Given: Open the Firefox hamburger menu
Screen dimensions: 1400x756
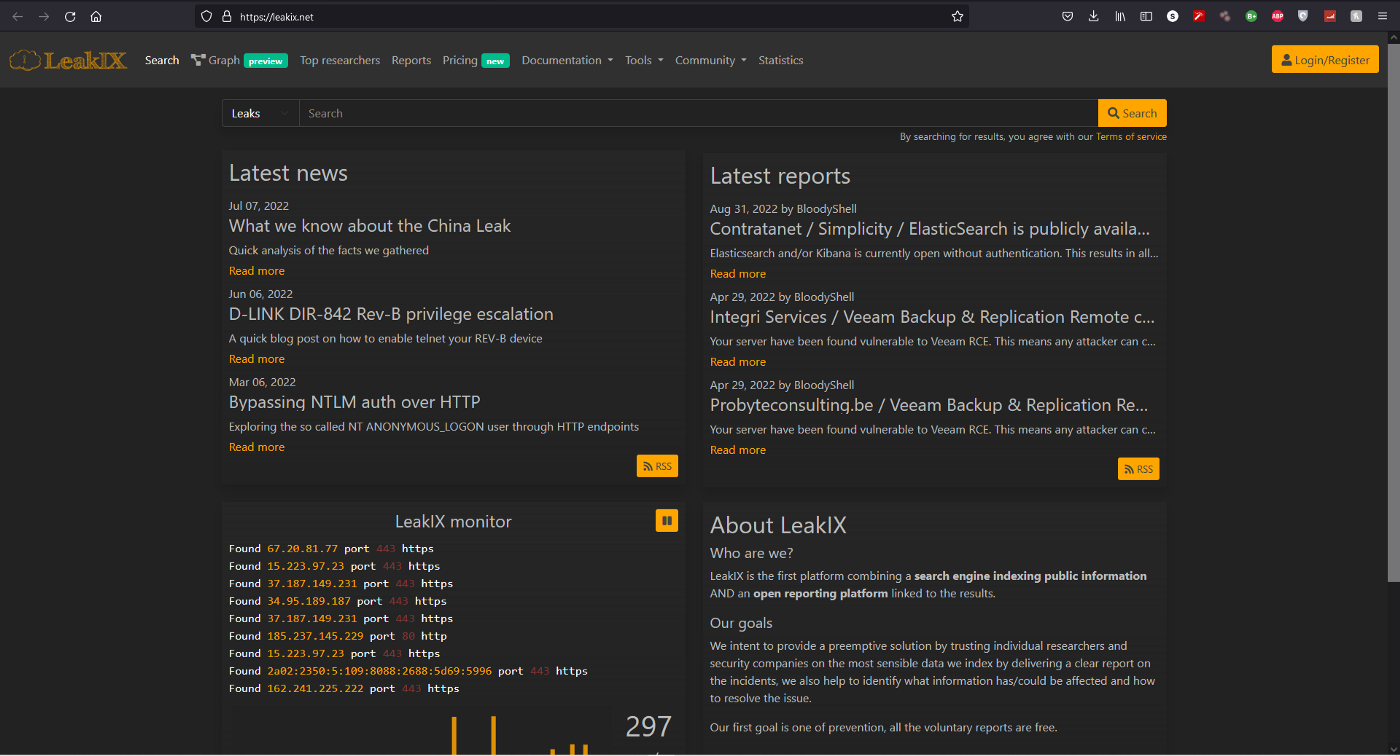Looking at the screenshot, I should click(1383, 16).
